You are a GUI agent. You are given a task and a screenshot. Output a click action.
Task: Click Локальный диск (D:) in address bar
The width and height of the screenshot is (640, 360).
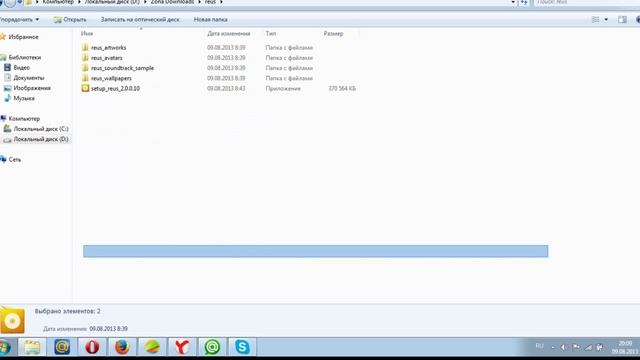pos(112,2)
